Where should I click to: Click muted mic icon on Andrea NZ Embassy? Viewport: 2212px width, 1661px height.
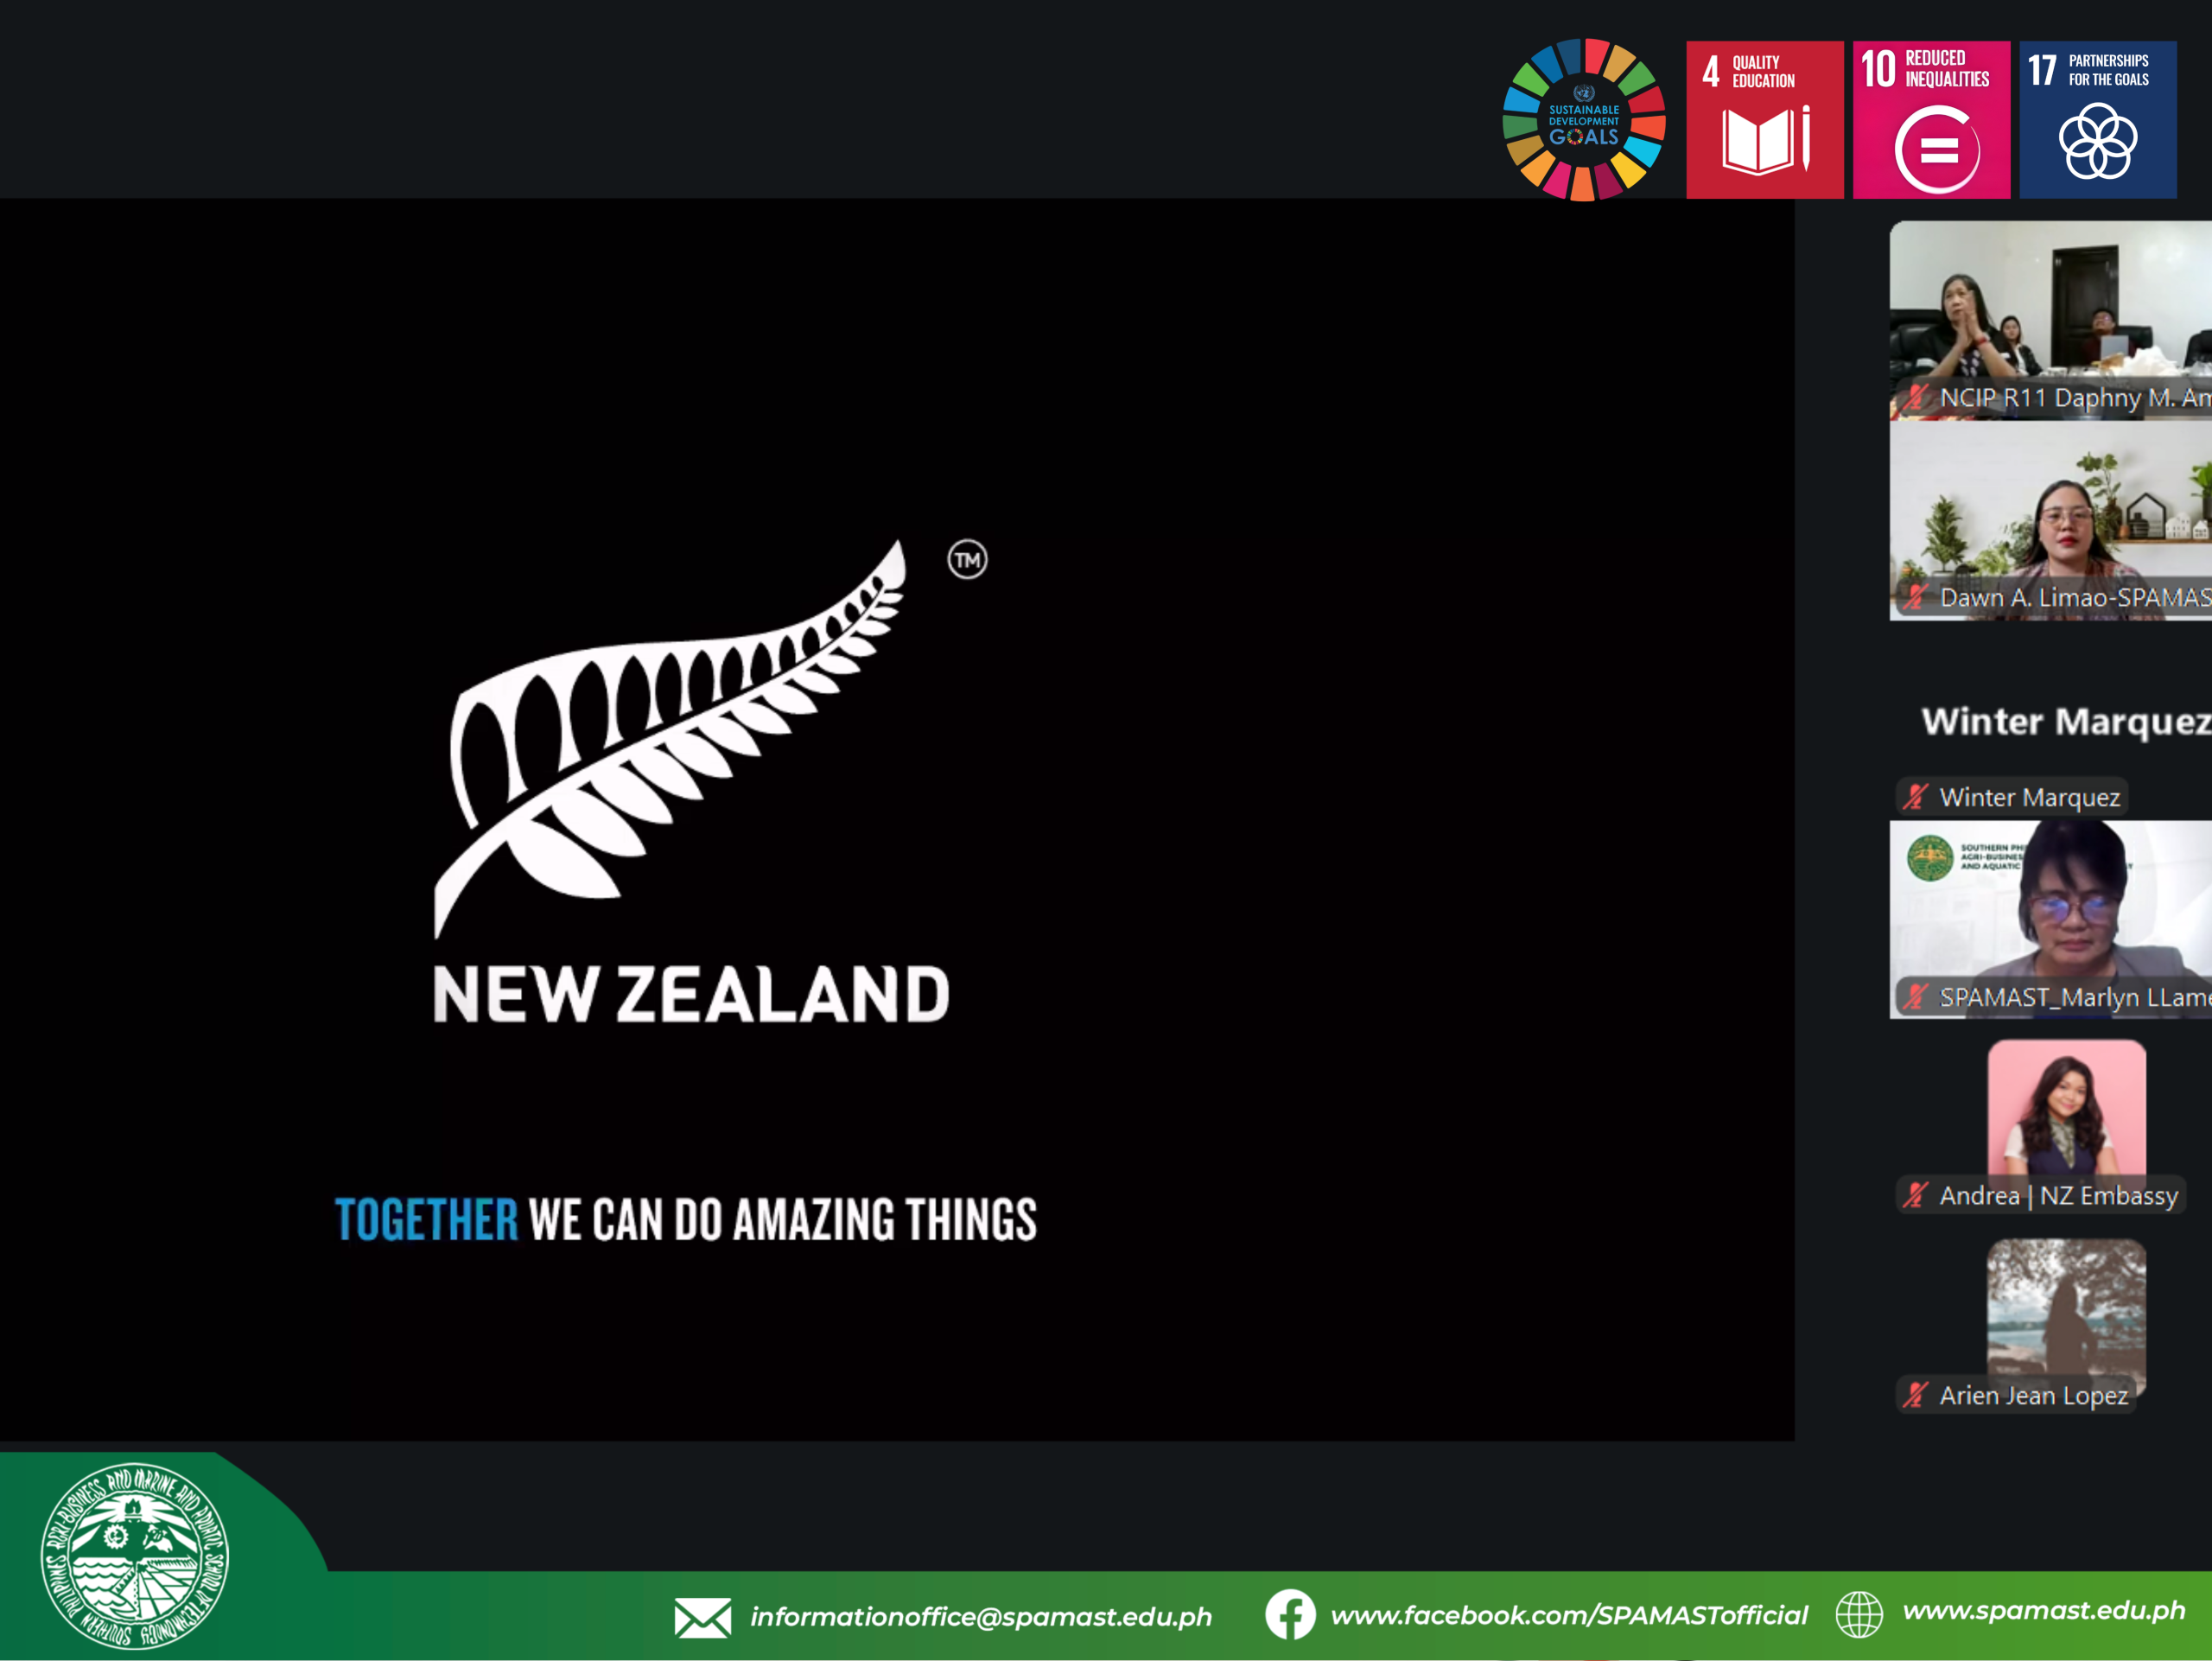1915,1195
